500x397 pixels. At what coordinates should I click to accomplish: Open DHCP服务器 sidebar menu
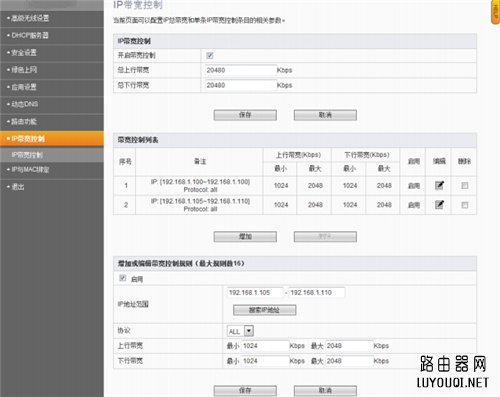coord(52,35)
